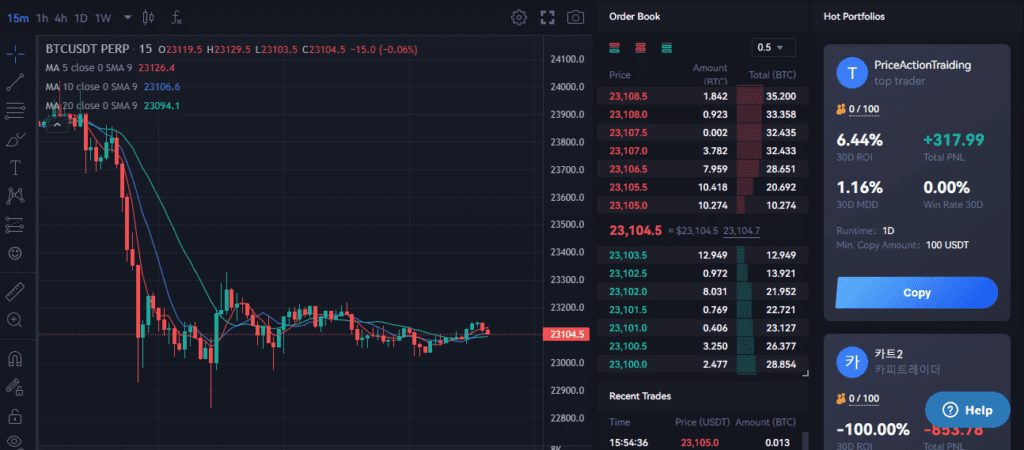
Task: Enter fullscreen chart mode
Action: [547, 18]
